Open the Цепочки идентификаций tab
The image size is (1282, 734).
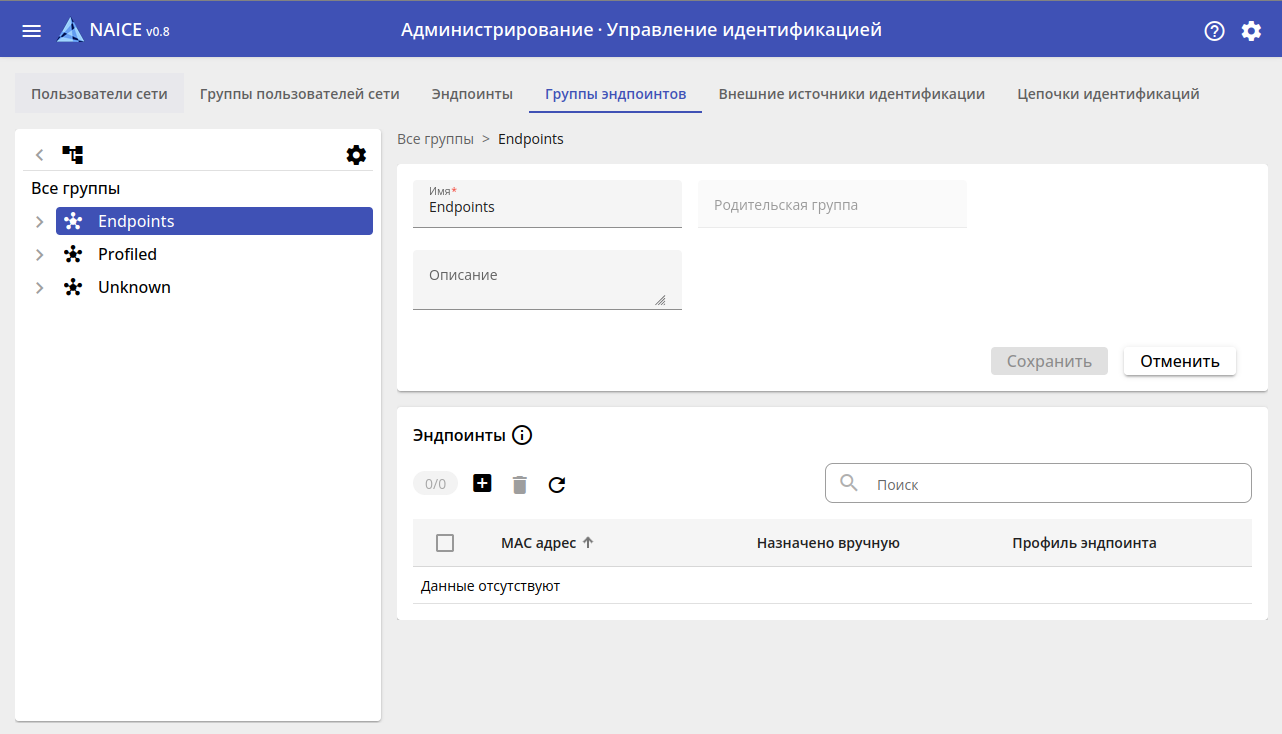pos(1108,94)
